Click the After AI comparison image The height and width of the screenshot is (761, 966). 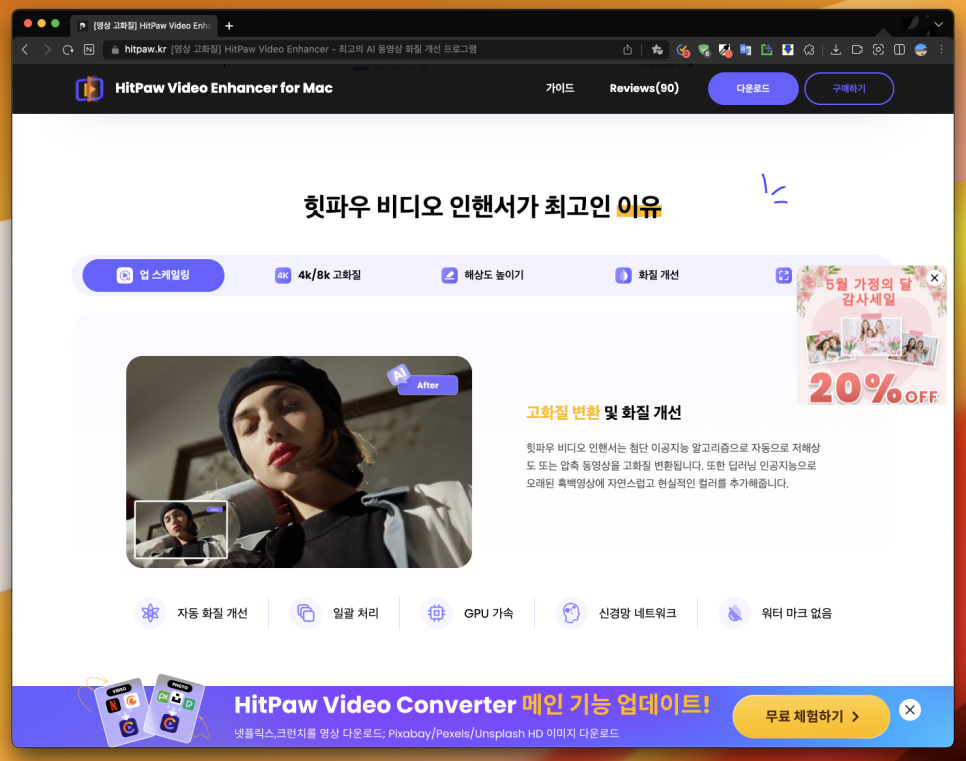[x=299, y=462]
